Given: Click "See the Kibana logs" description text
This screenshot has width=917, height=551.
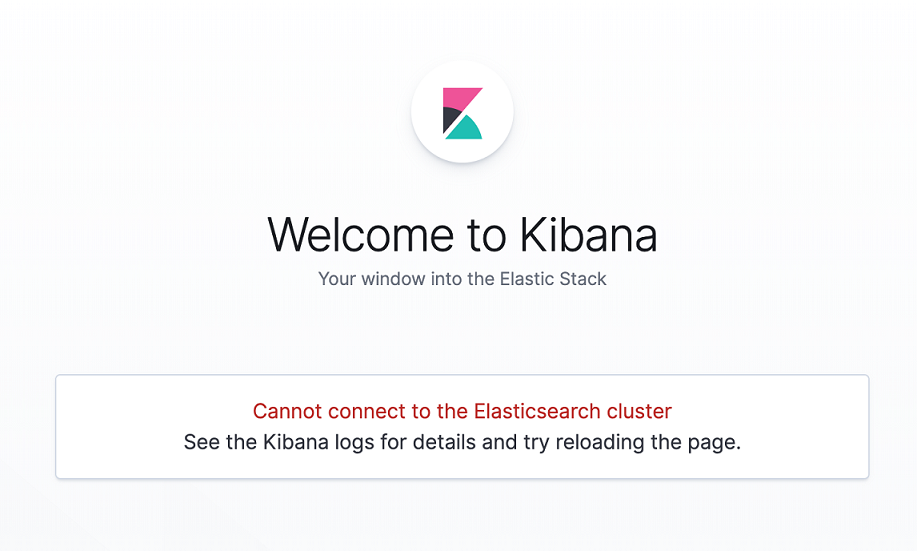Looking at the screenshot, I should [x=462, y=442].
